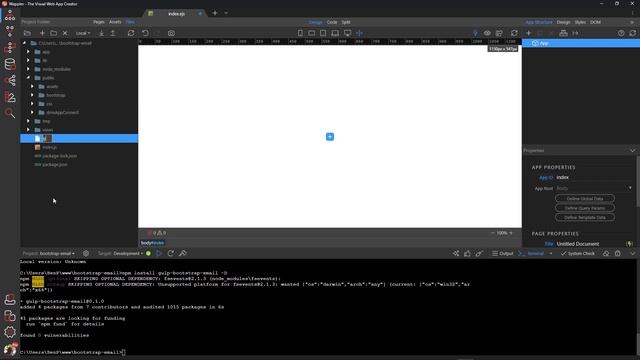This screenshot has height=360, width=640.
Task: Click the project settings gear next to the project name
Action: 86,253
